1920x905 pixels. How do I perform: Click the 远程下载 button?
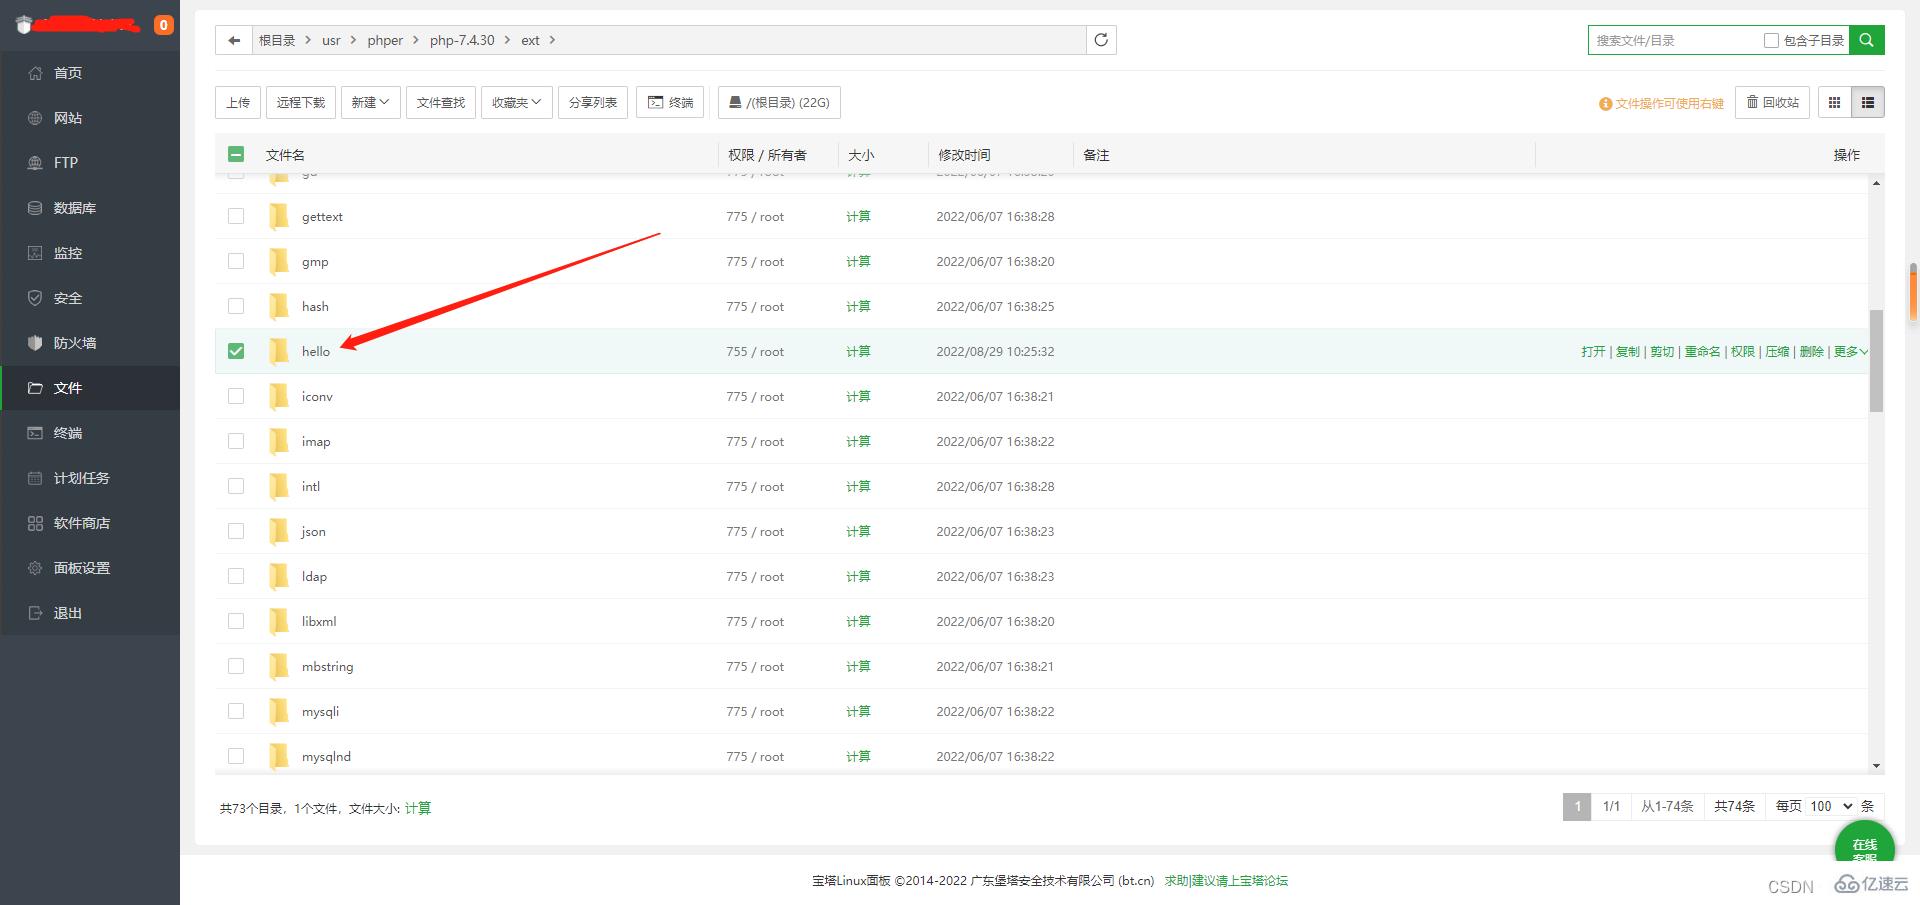[301, 102]
